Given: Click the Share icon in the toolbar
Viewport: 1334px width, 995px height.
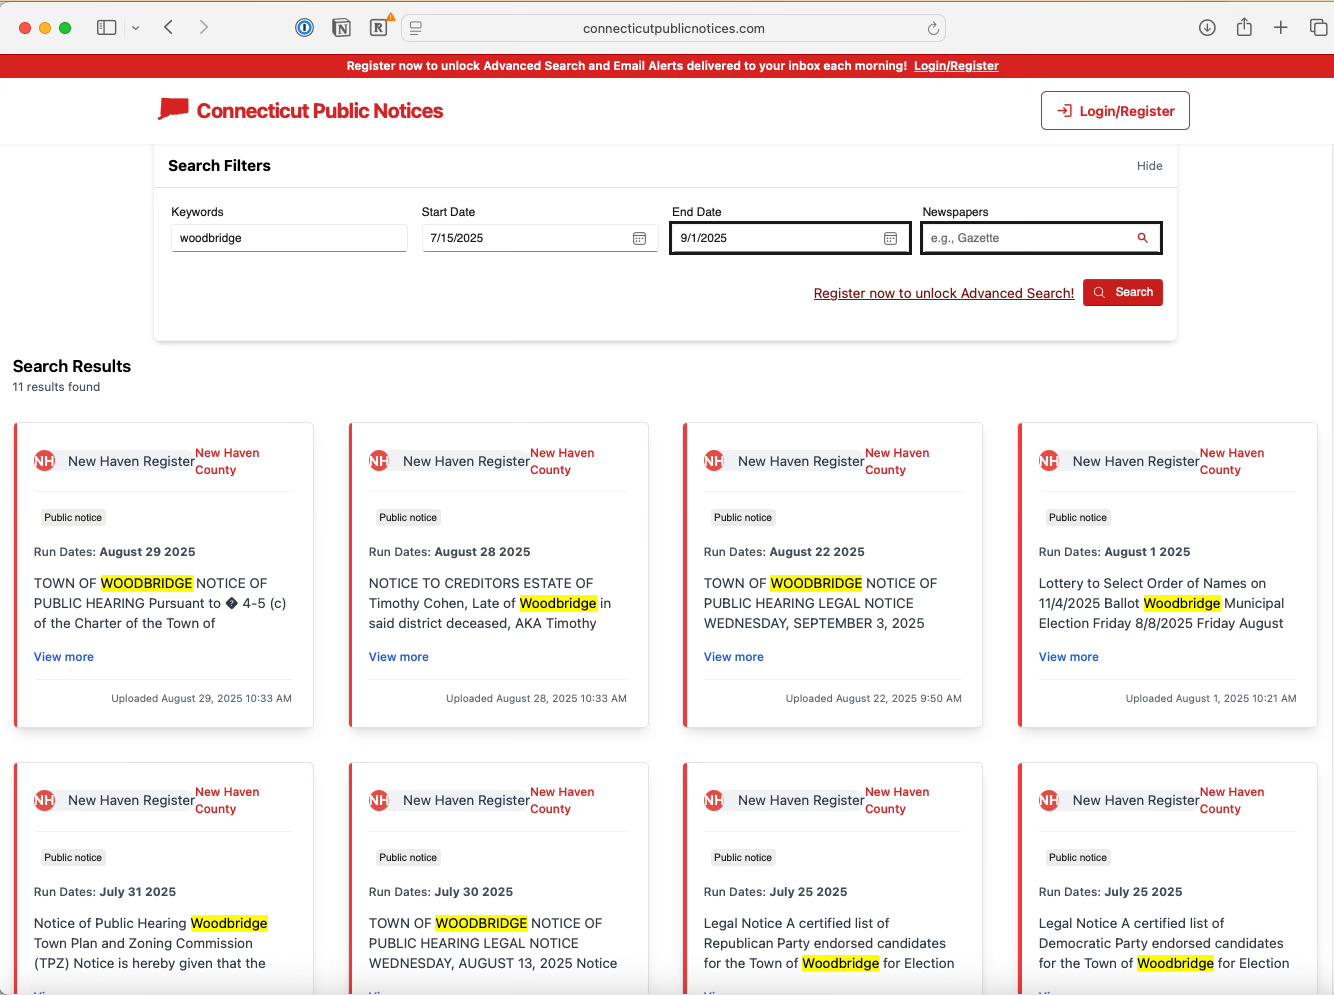Looking at the screenshot, I should [x=1244, y=28].
